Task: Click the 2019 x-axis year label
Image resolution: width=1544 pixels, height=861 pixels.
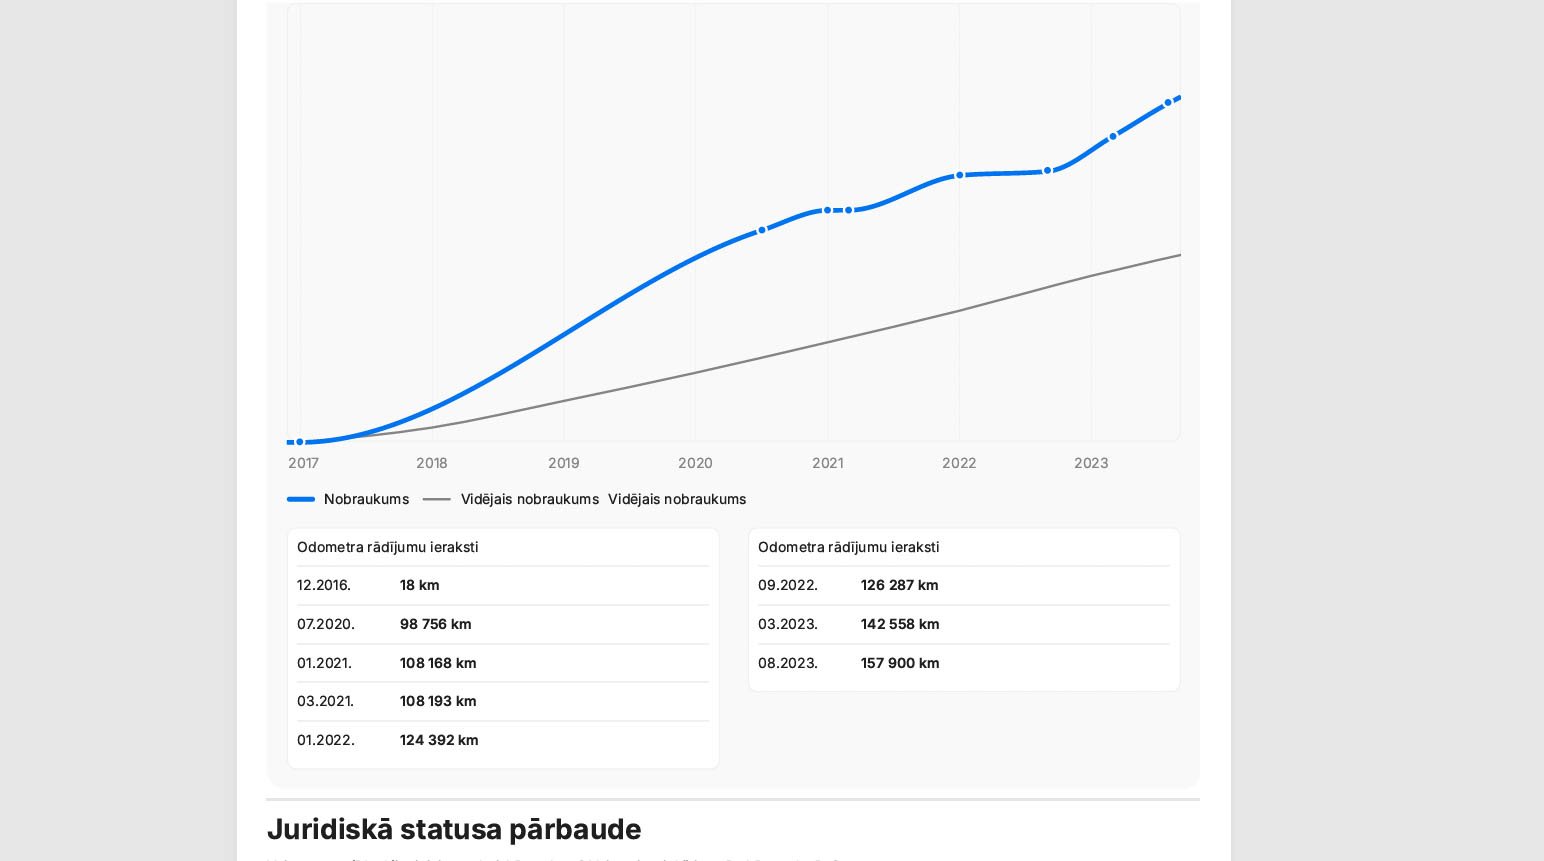Action: 563,463
